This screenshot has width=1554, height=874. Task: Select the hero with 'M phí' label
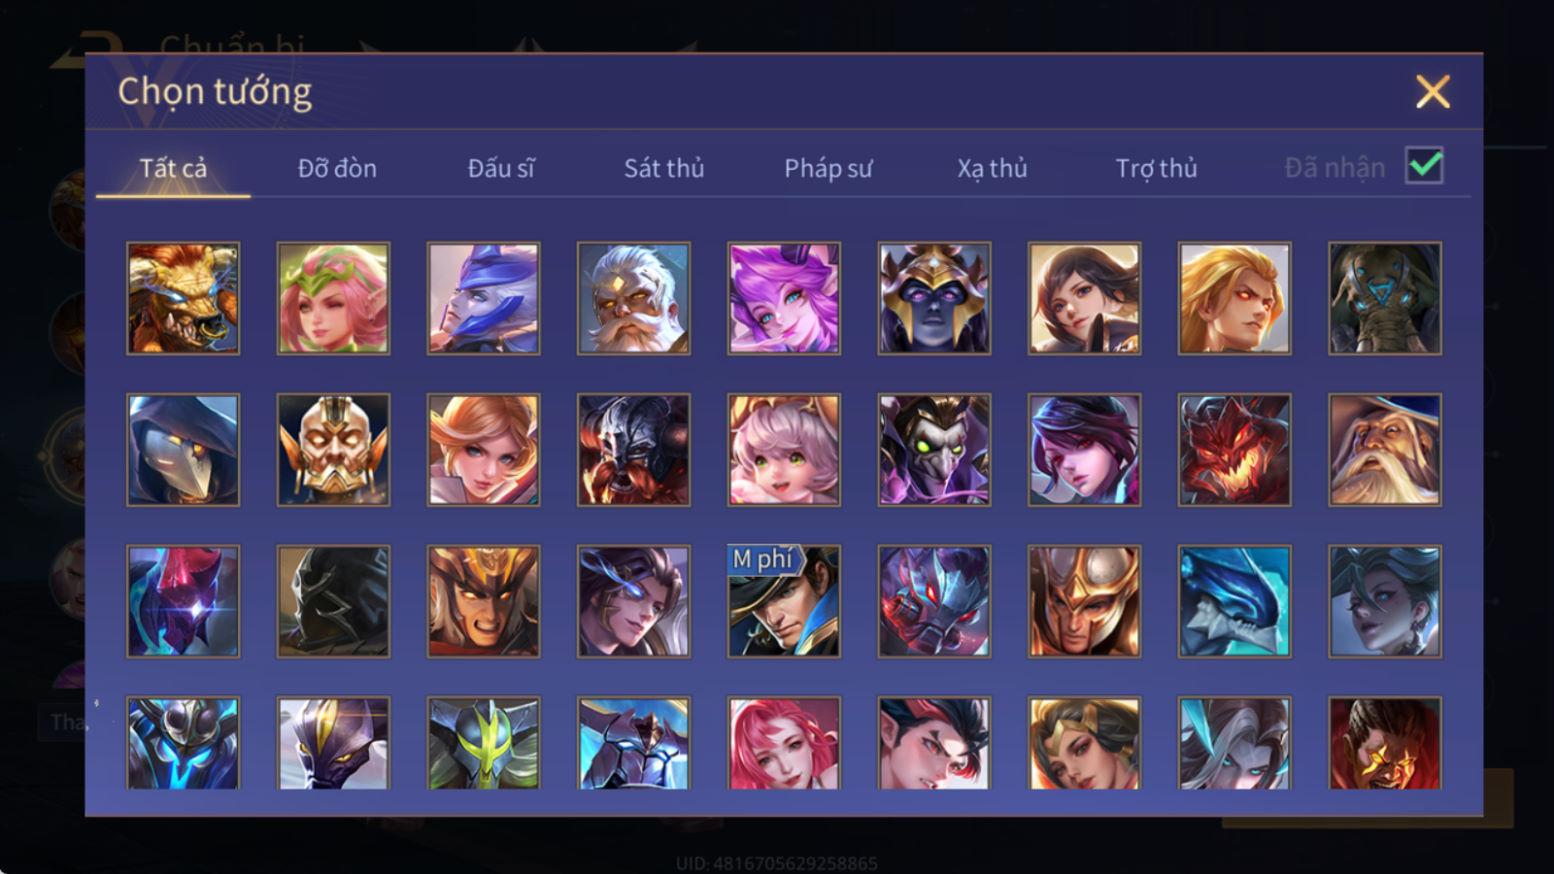point(784,601)
